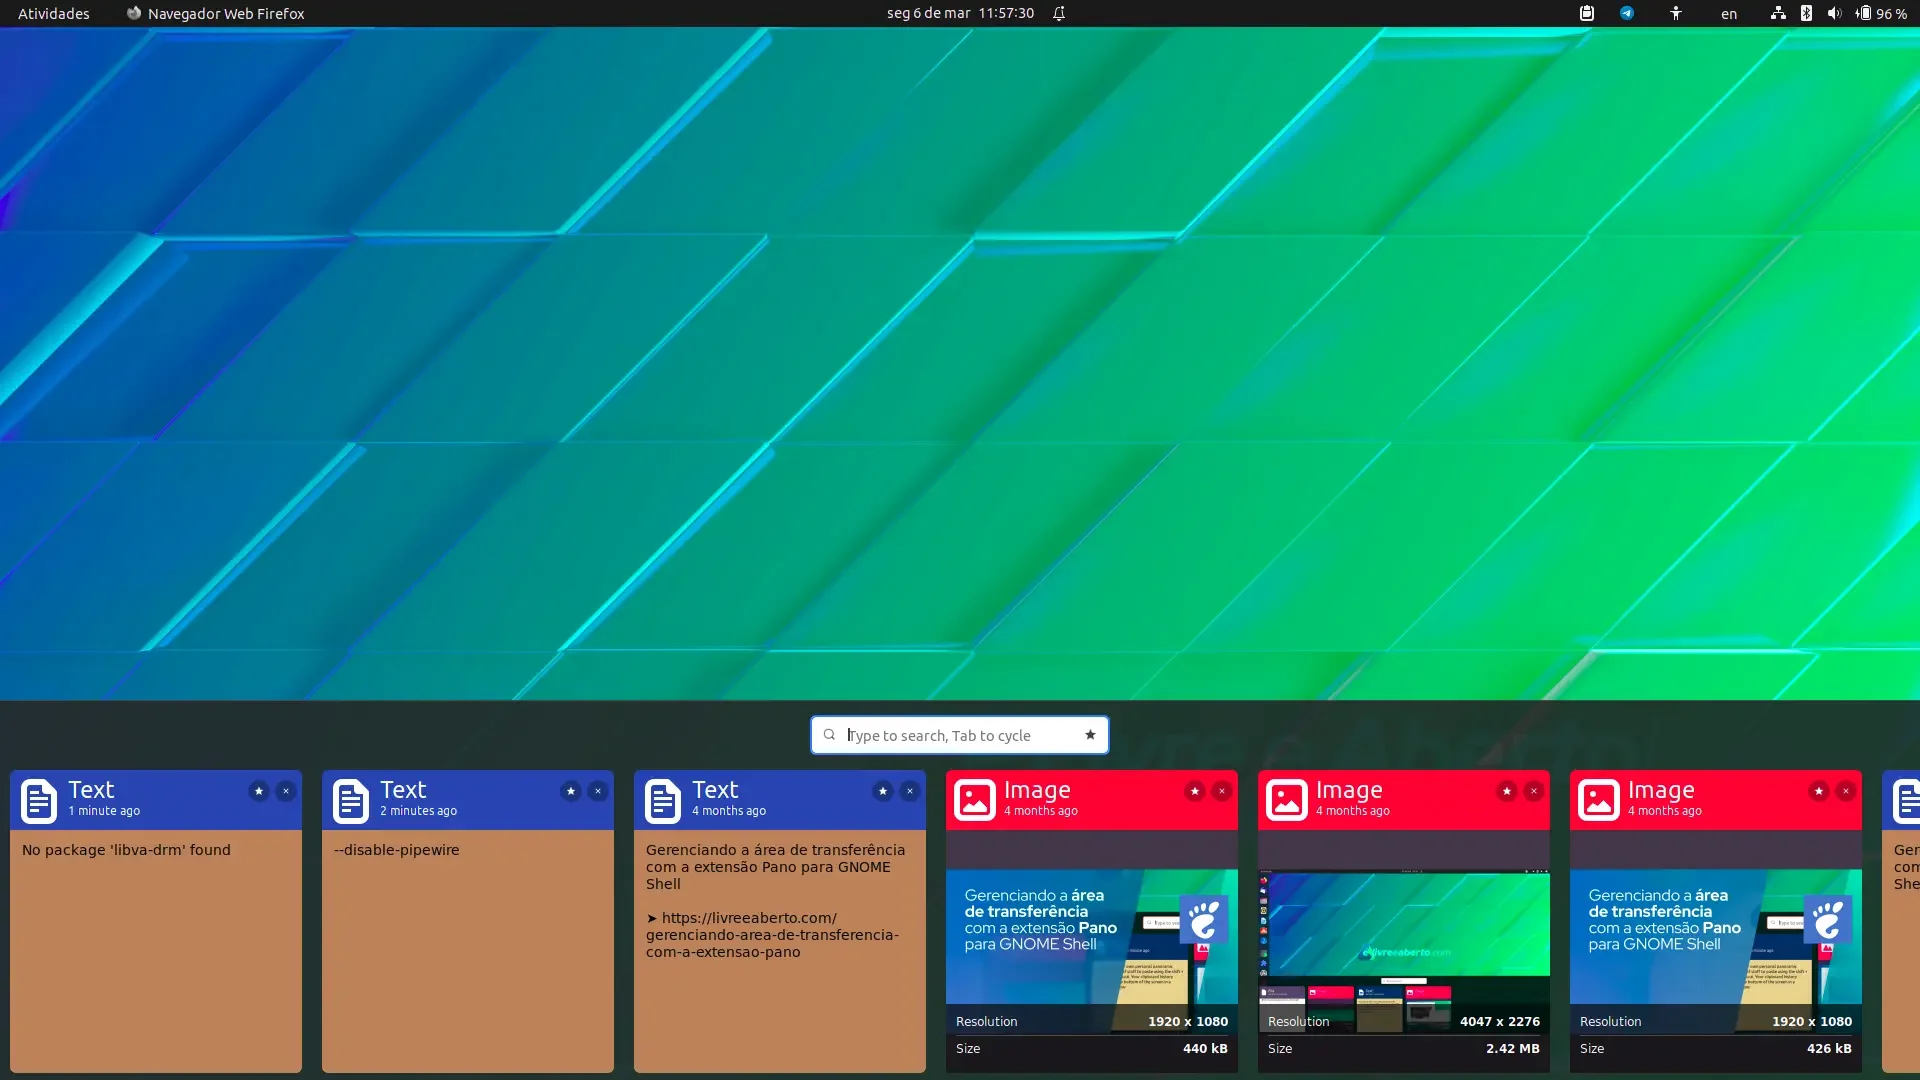Switch the 'en' keyboard layout indicator
Viewport: 1920px width, 1080px height.
pyautogui.click(x=1729, y=13)
